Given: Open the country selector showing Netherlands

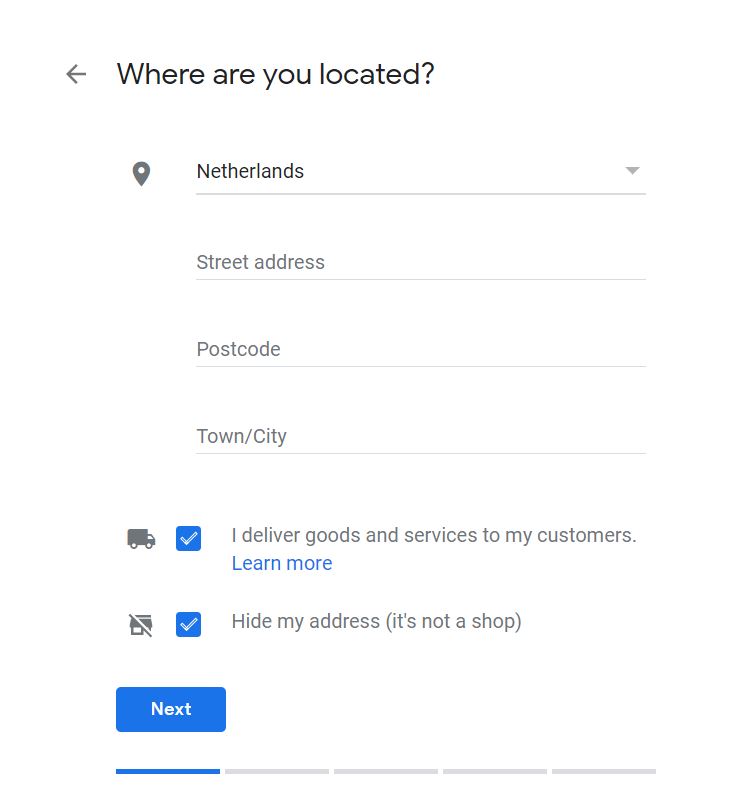Looking at the screenshot, I should 400,172.
